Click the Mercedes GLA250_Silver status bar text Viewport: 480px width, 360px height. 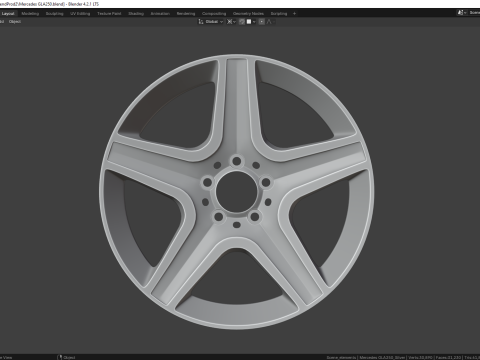pyautogui.click(x=382, y=357)
